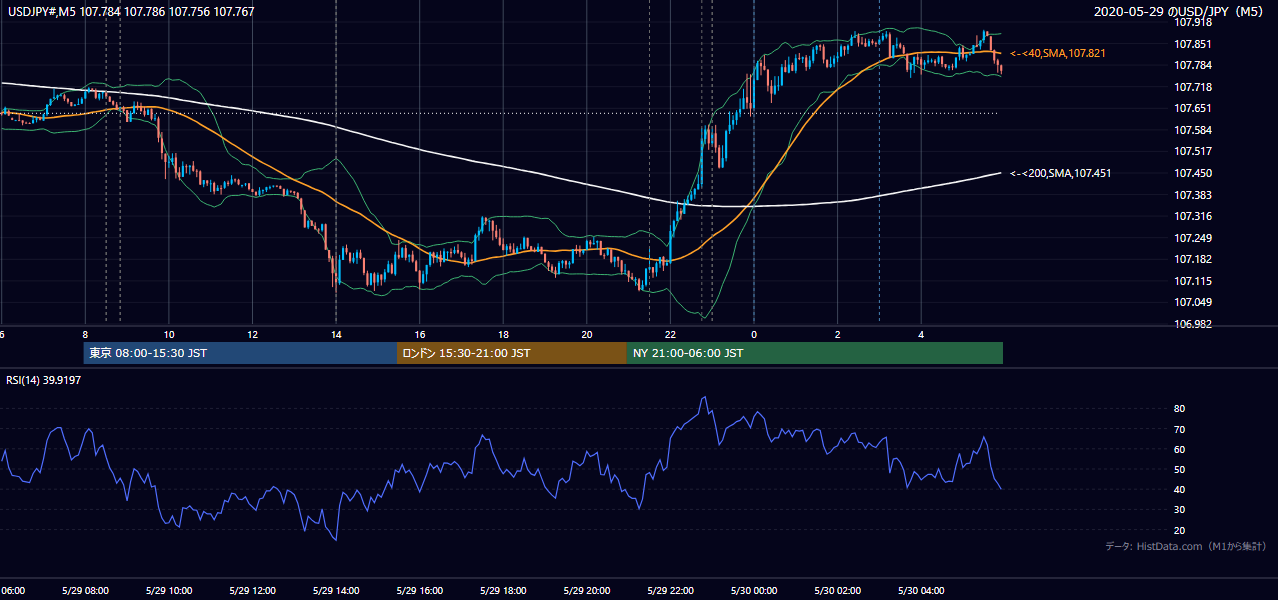Click the 5/29 08:00 date label
The height and width of the screenshot is (600, 1278).
[x=84, y=591]
